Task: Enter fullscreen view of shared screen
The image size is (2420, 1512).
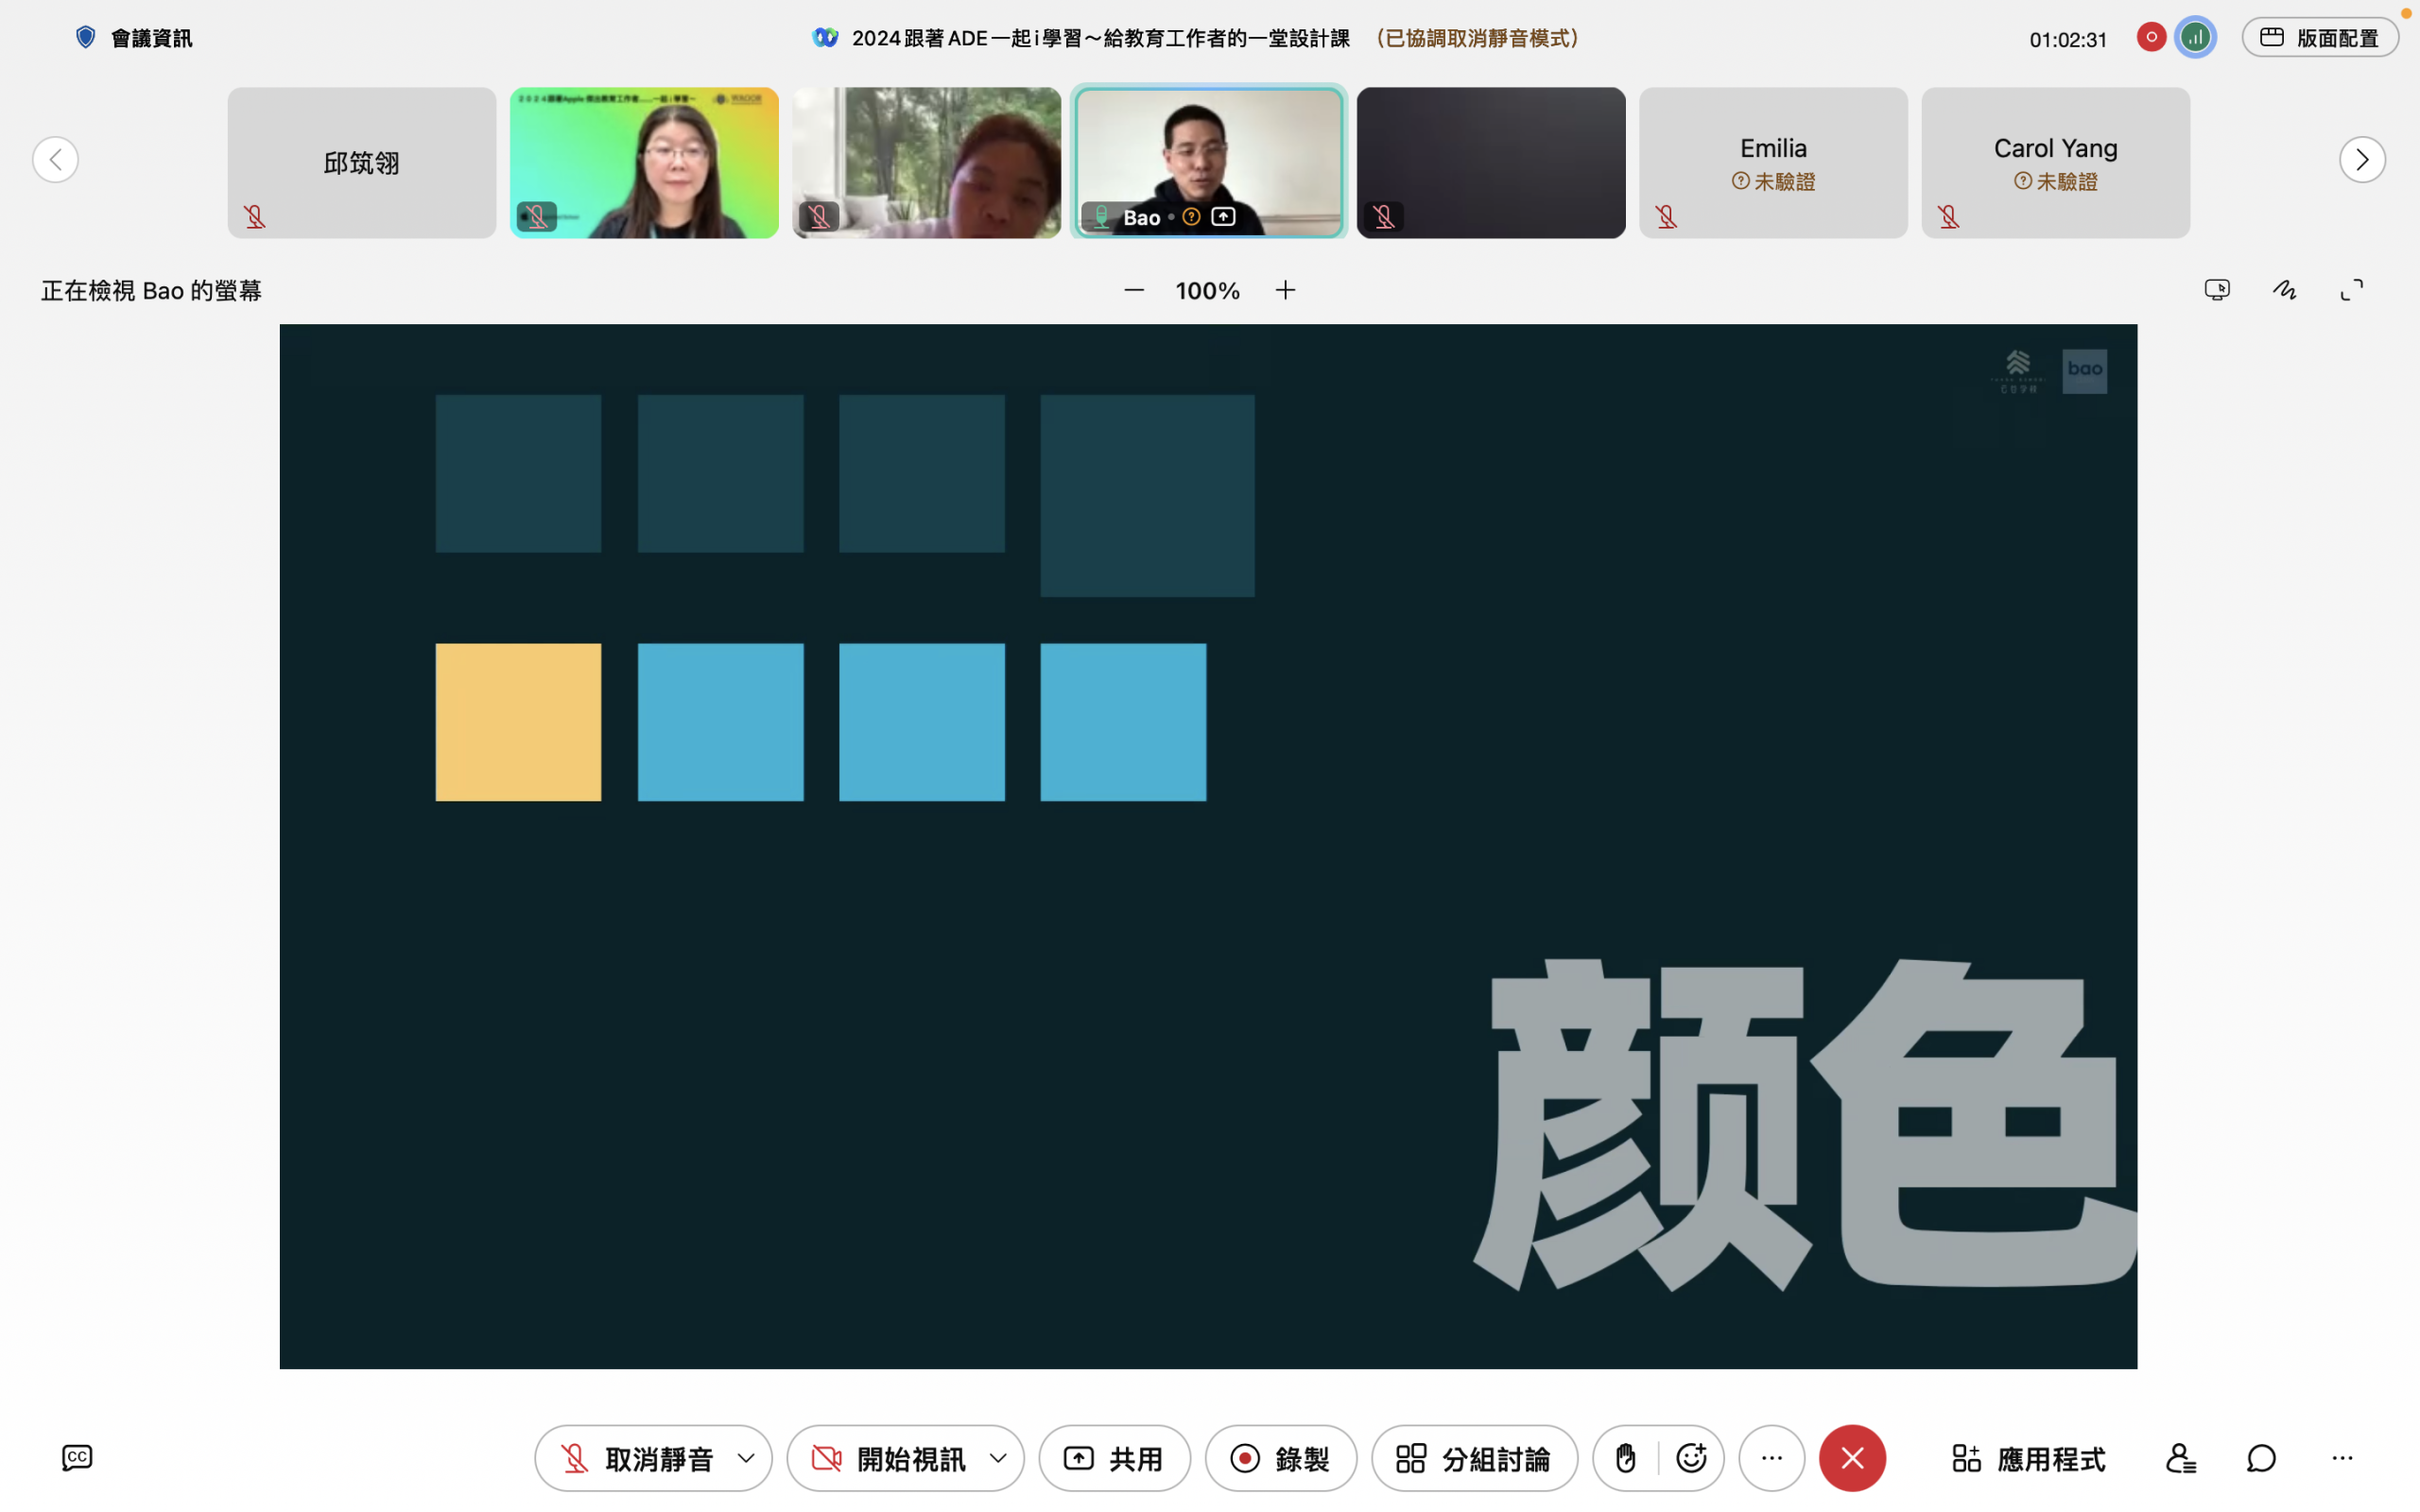Action: pyautogui.click(x=2352, y=290)
